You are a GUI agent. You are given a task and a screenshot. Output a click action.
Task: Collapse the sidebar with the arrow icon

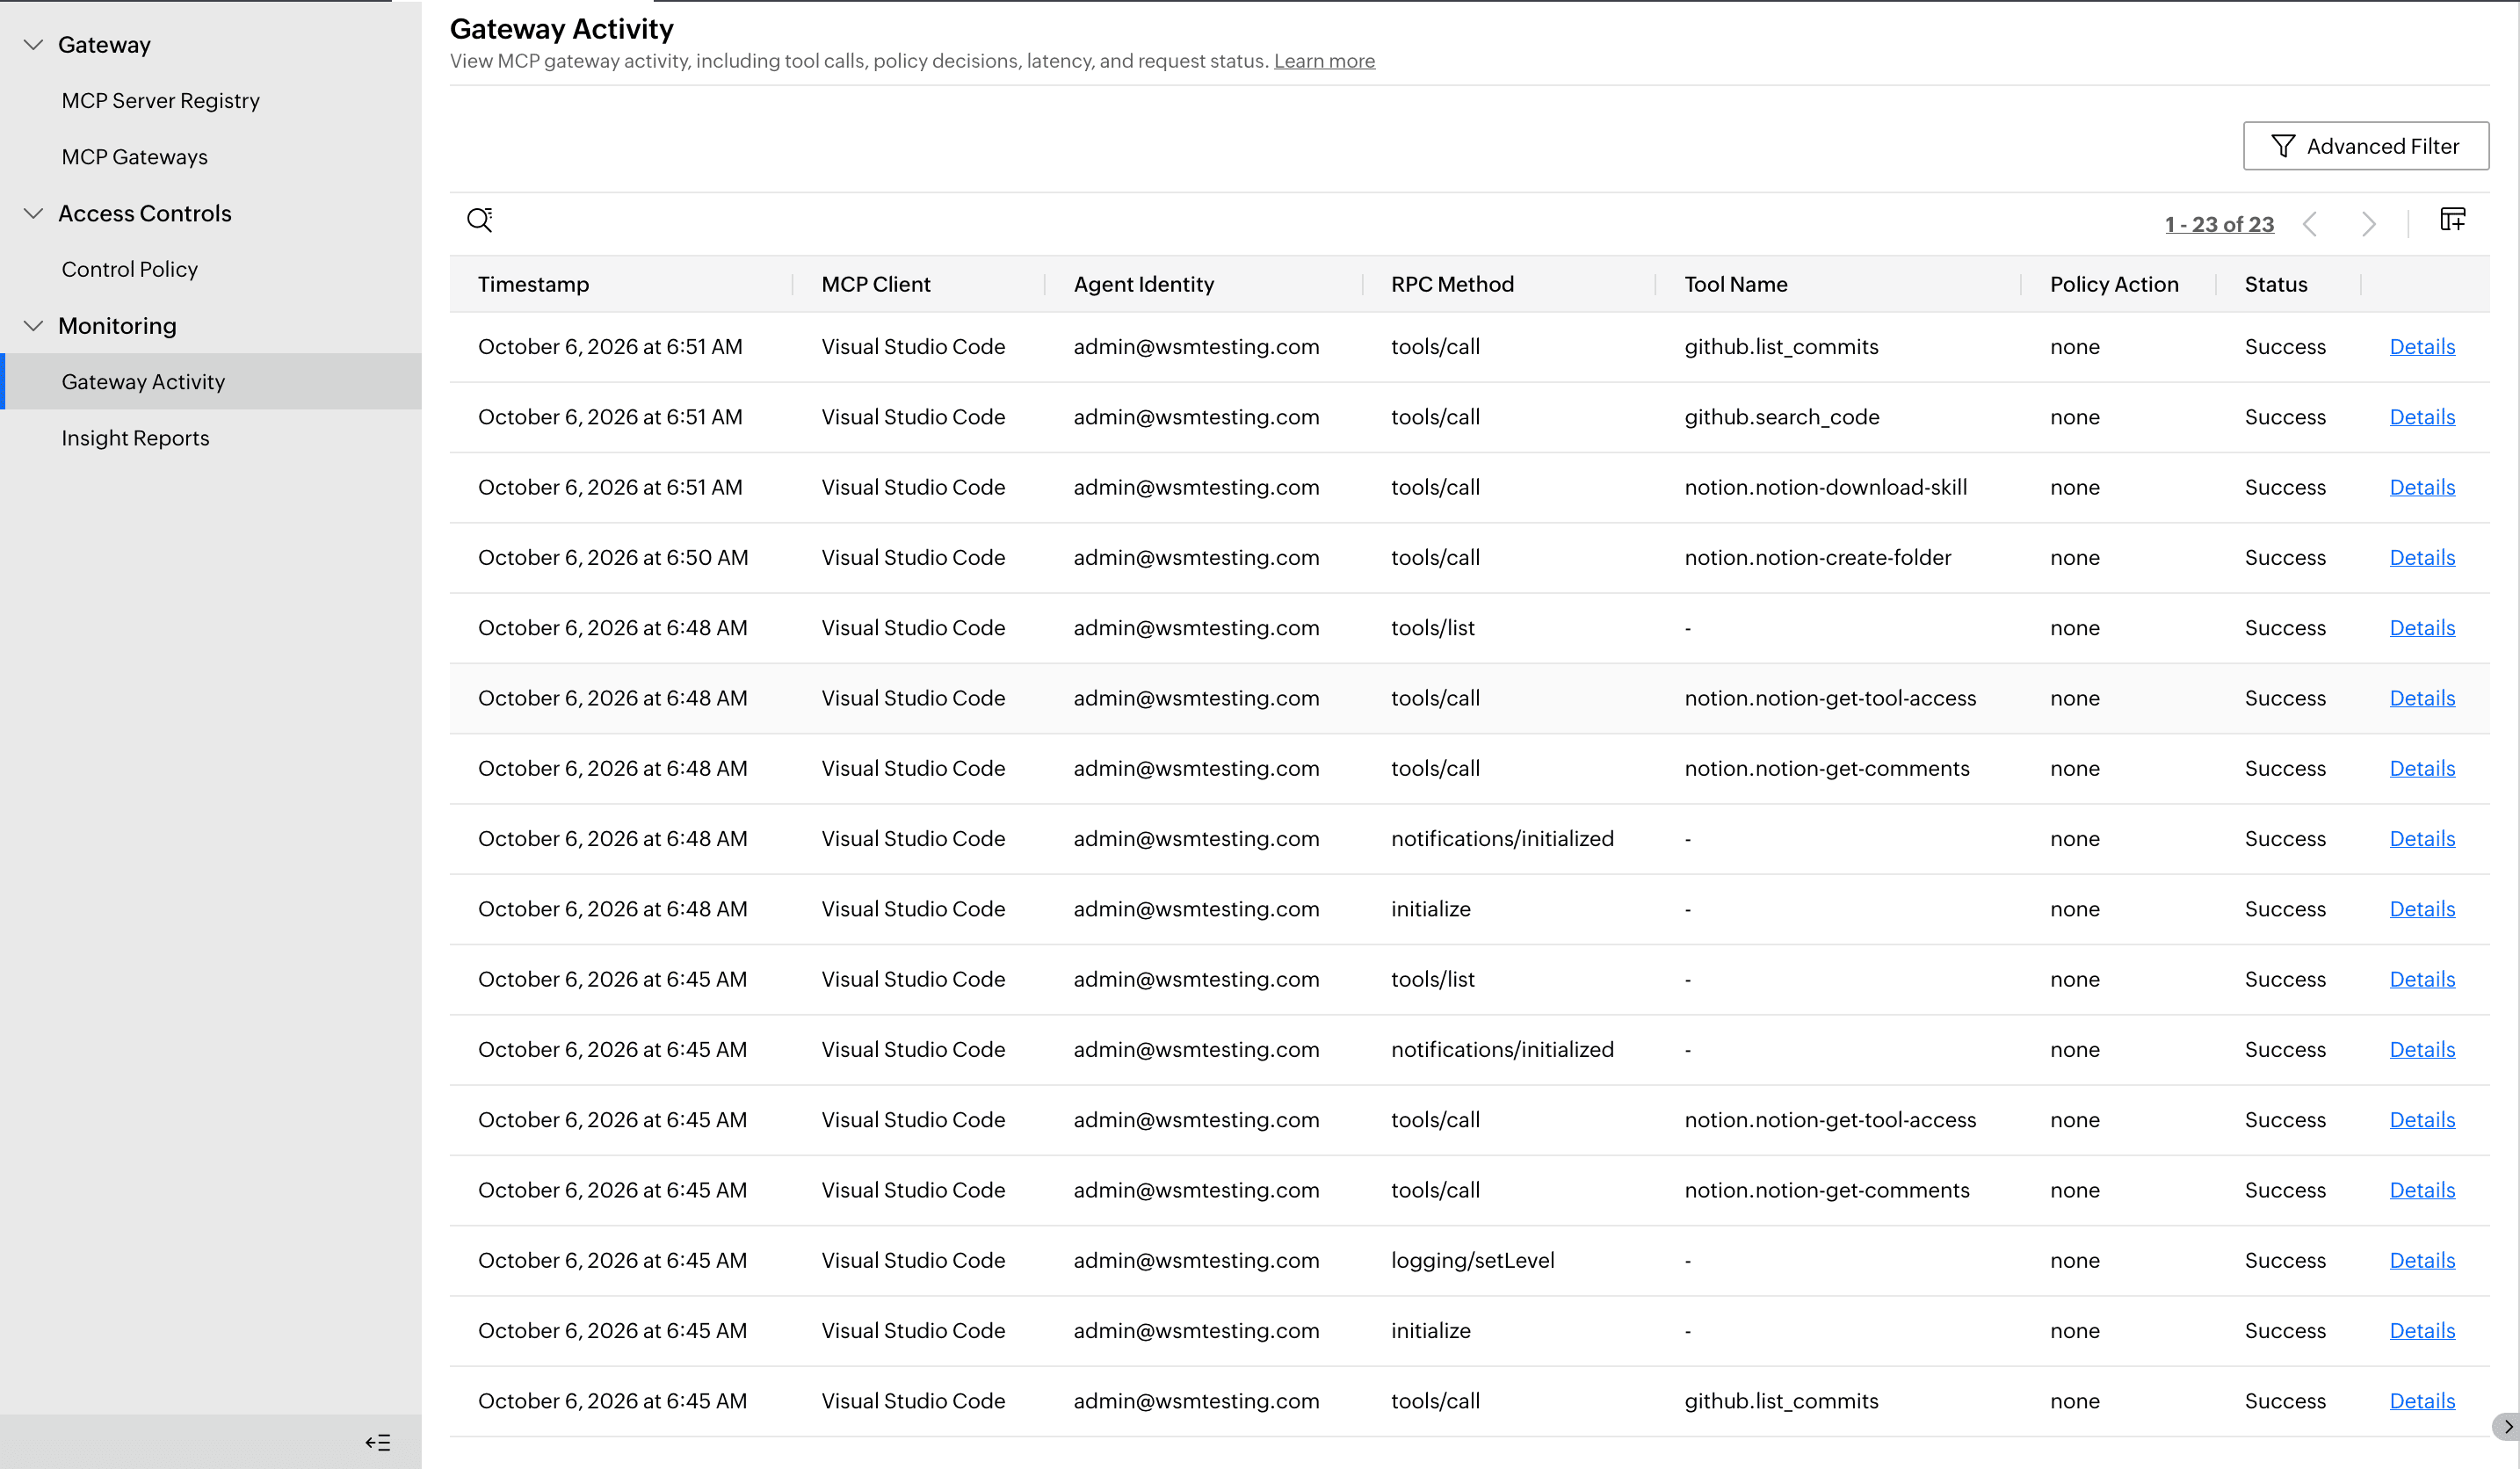click(378, 1442)
